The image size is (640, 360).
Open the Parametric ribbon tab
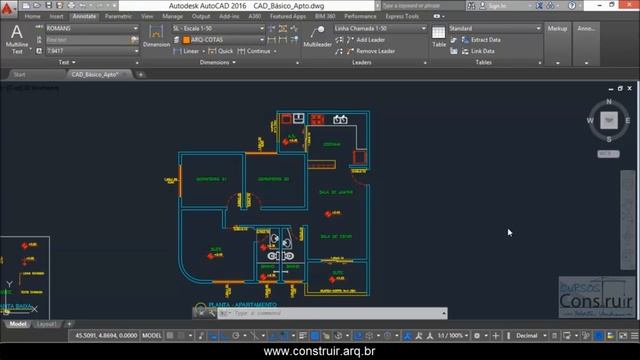118,16
